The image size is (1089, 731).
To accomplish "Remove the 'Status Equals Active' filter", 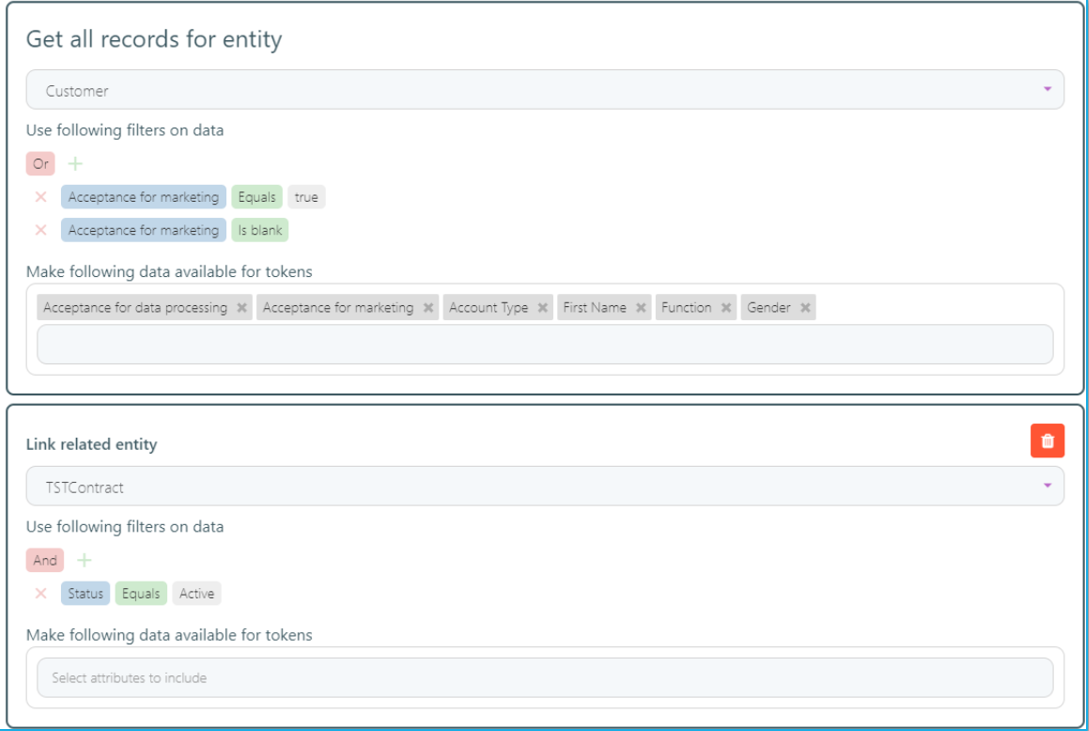I will [41, 594].
